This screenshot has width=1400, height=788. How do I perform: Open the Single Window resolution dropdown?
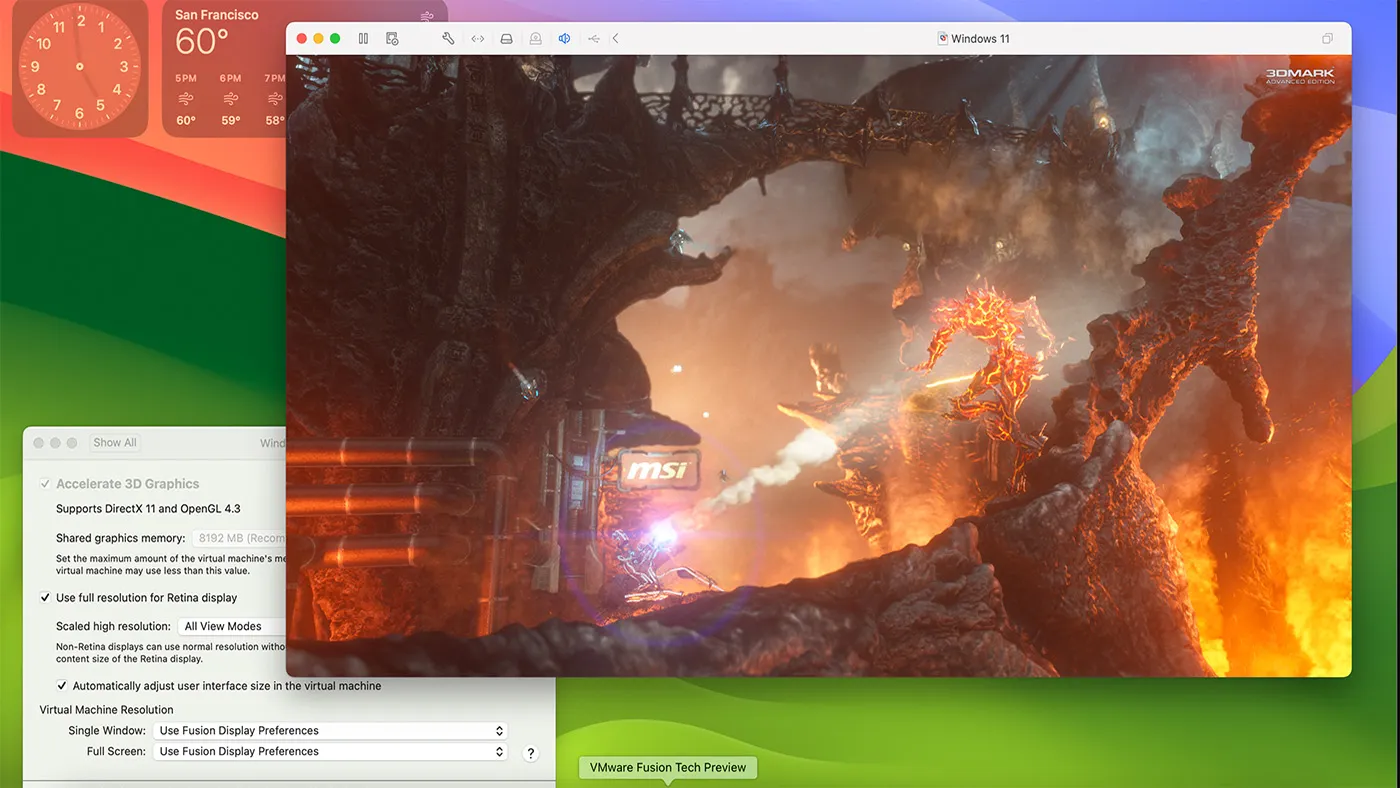click(330, 730)
